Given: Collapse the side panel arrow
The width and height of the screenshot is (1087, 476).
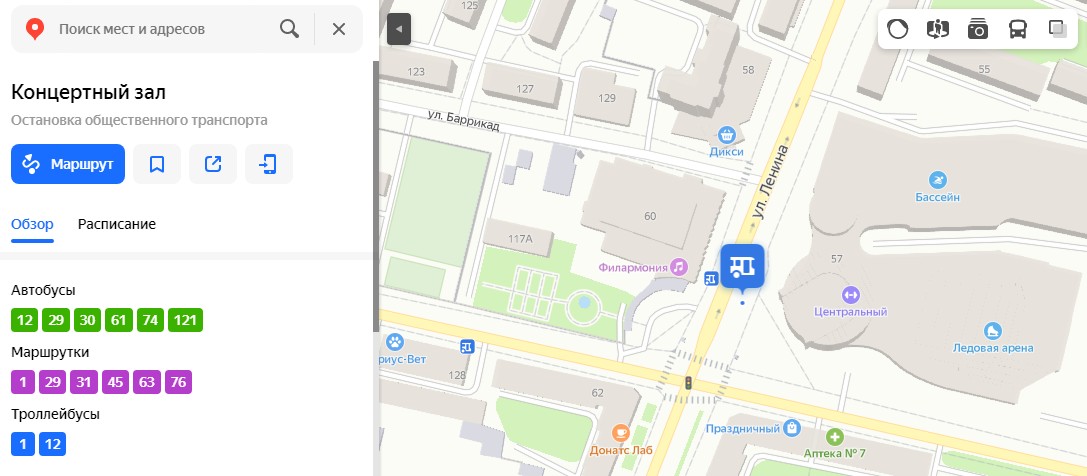Looking at the screenshot, I should [399, 29].
